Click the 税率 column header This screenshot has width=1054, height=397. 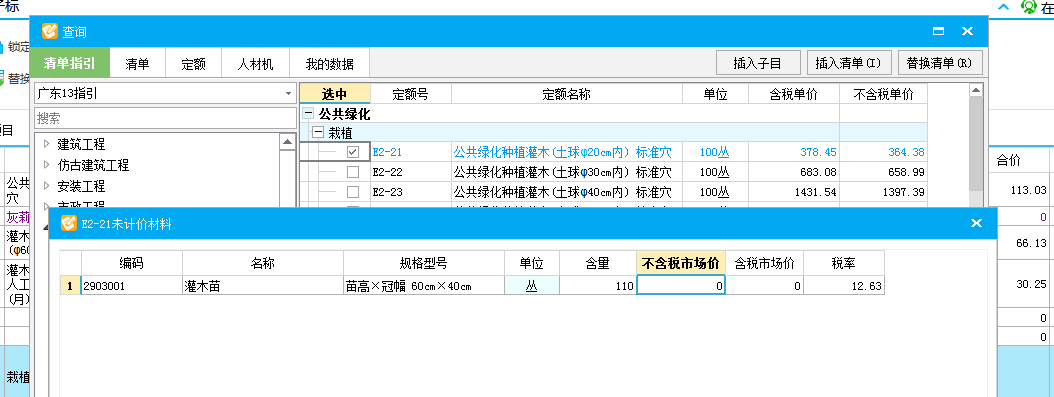(x=844, y=263)
